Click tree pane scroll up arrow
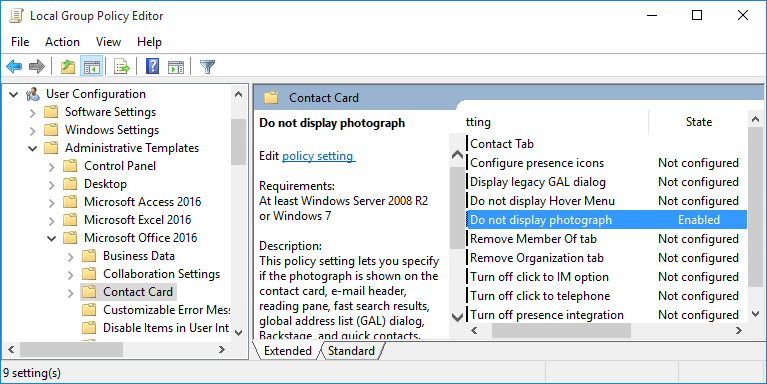767x384 pixels. click(x=238, y=94)
